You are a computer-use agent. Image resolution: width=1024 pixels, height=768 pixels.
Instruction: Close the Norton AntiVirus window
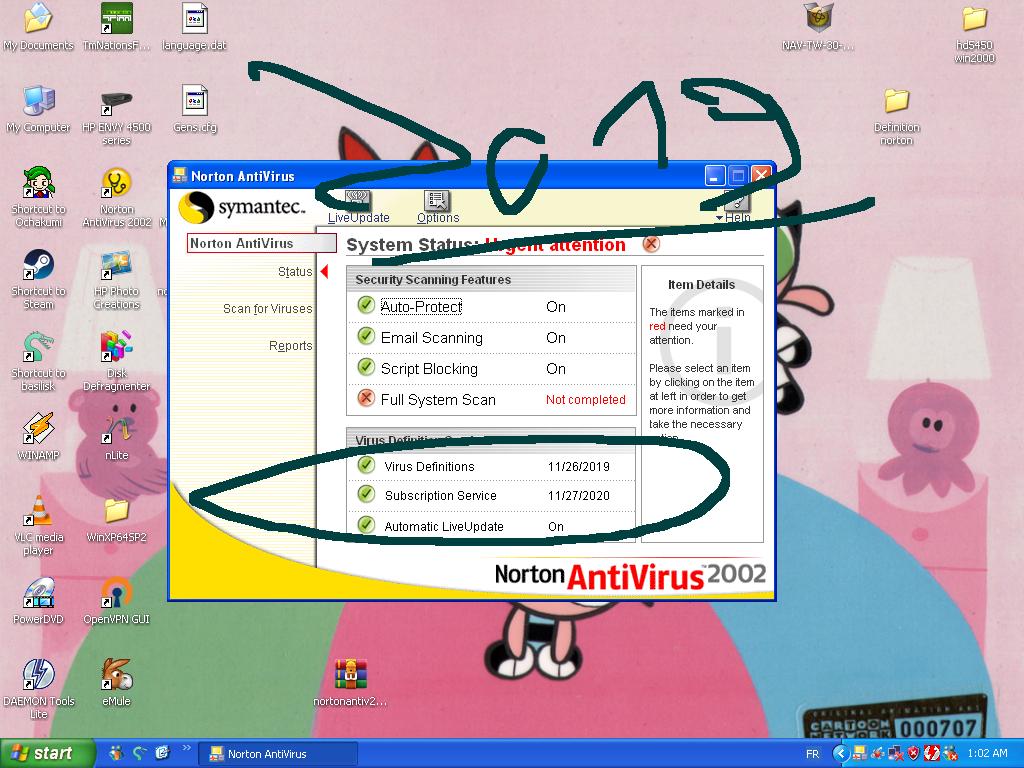pos(761,176)
